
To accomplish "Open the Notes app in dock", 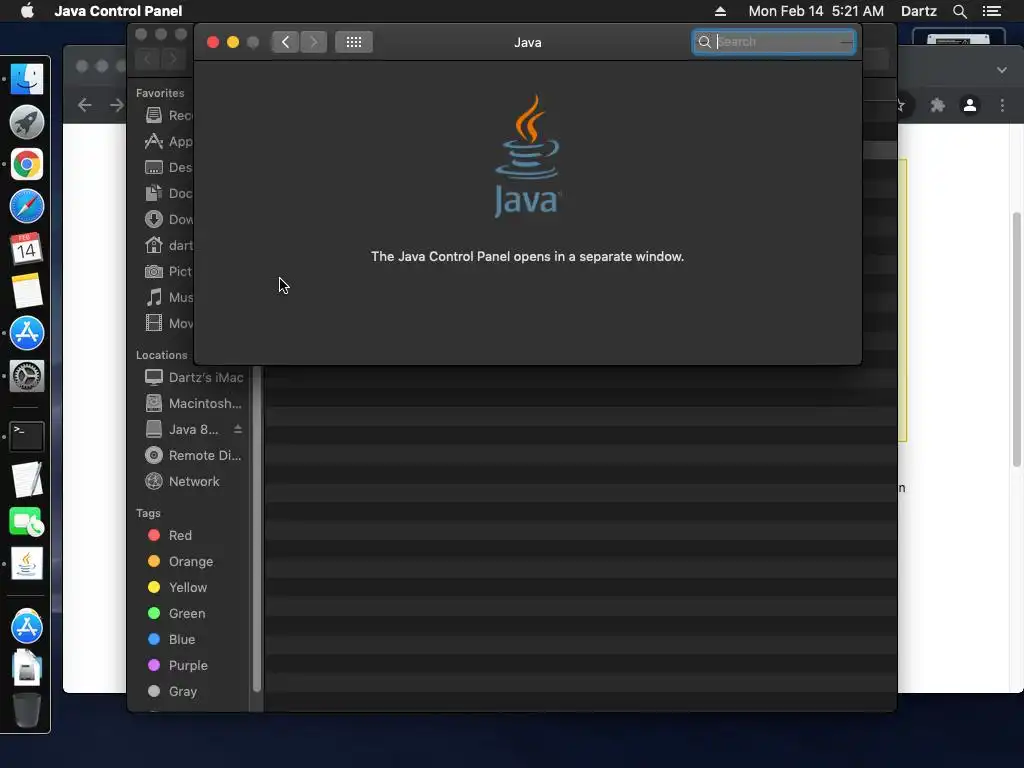I will (27, 291).
